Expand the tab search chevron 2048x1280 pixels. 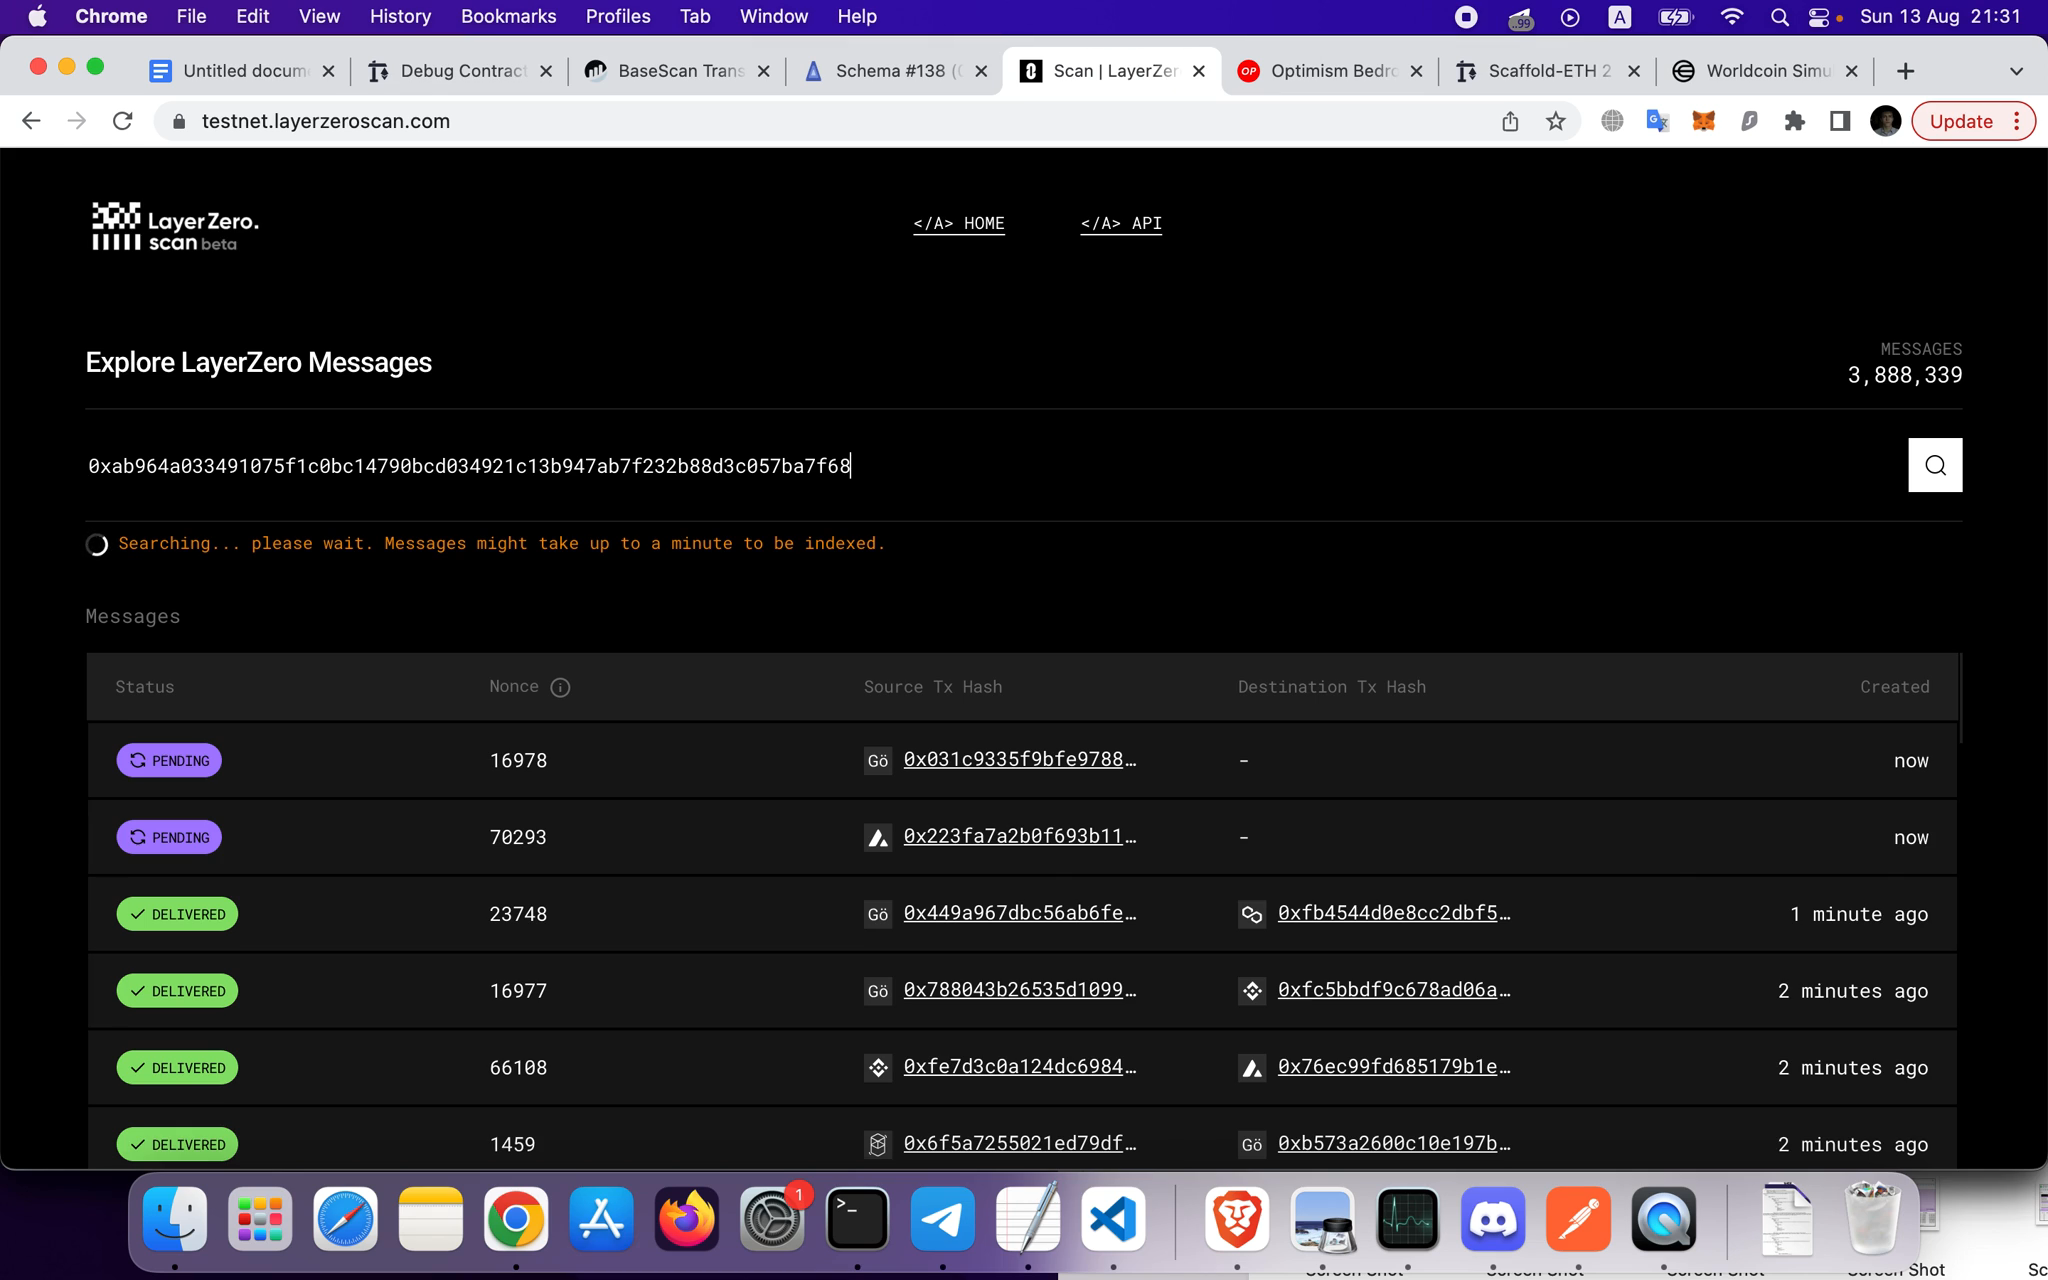point(2016,71)
